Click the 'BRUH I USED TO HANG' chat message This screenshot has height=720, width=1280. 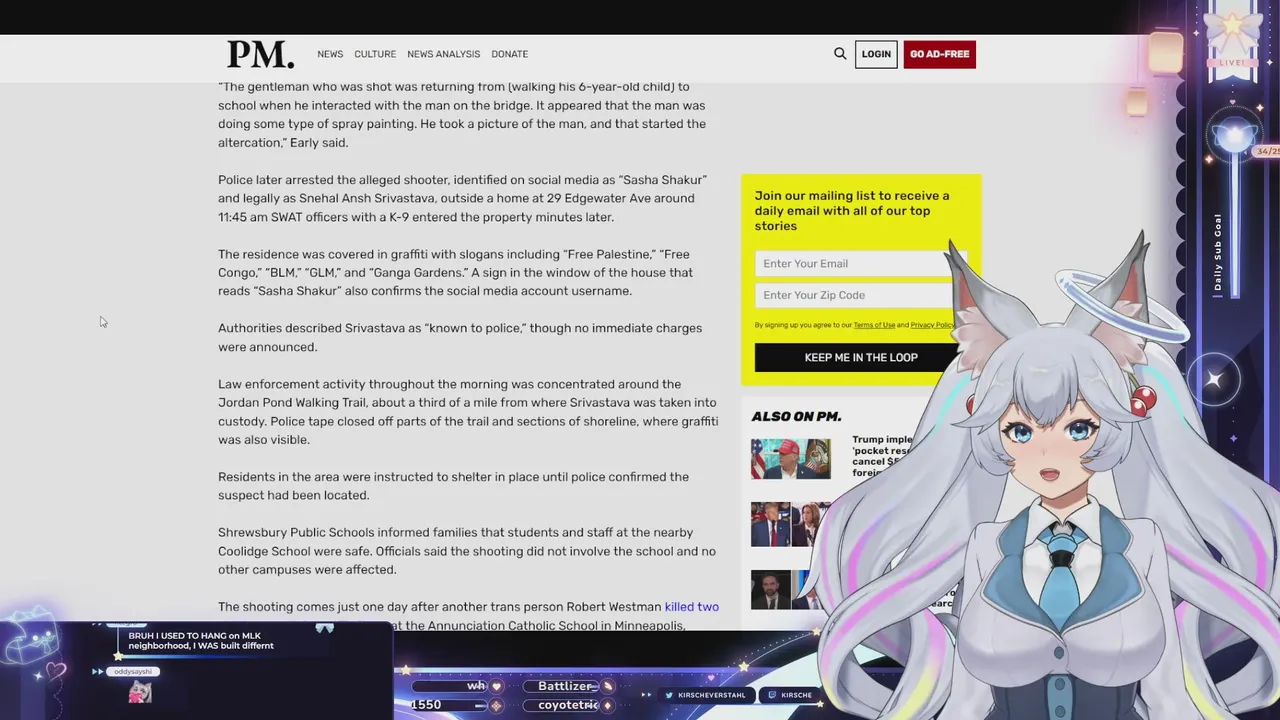pos(201,640)
